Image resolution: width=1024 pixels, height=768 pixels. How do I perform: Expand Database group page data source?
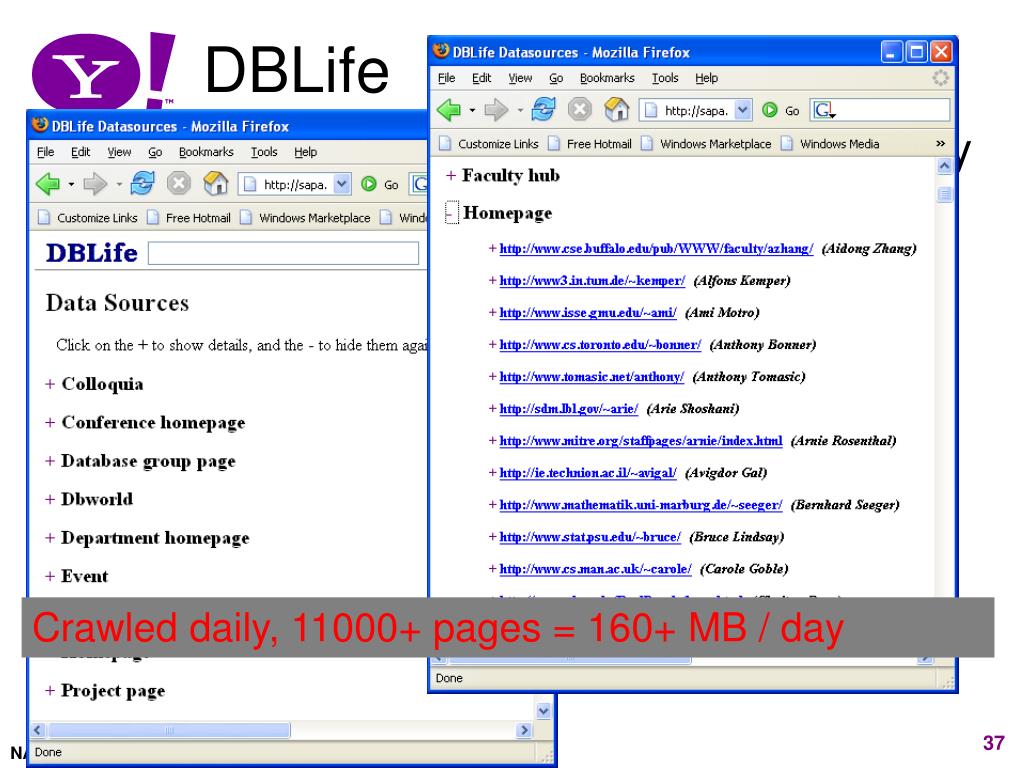click(50, 461)
